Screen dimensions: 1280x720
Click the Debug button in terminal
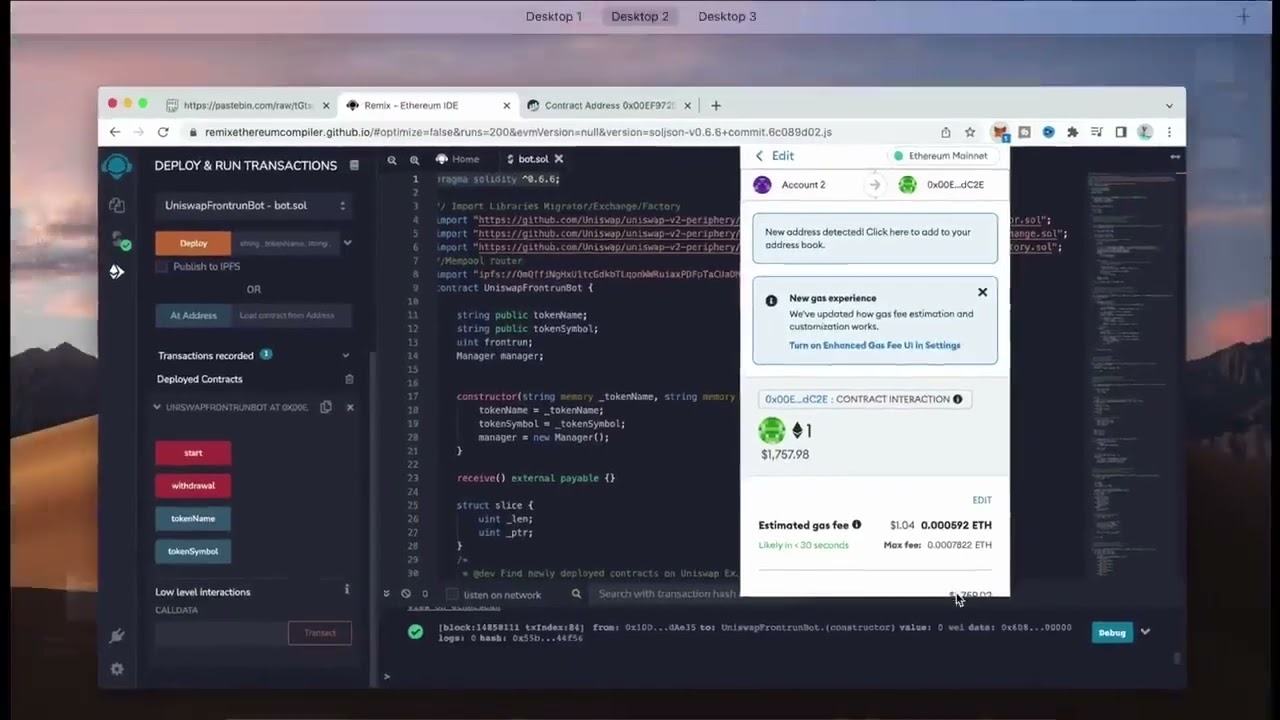1112,632
